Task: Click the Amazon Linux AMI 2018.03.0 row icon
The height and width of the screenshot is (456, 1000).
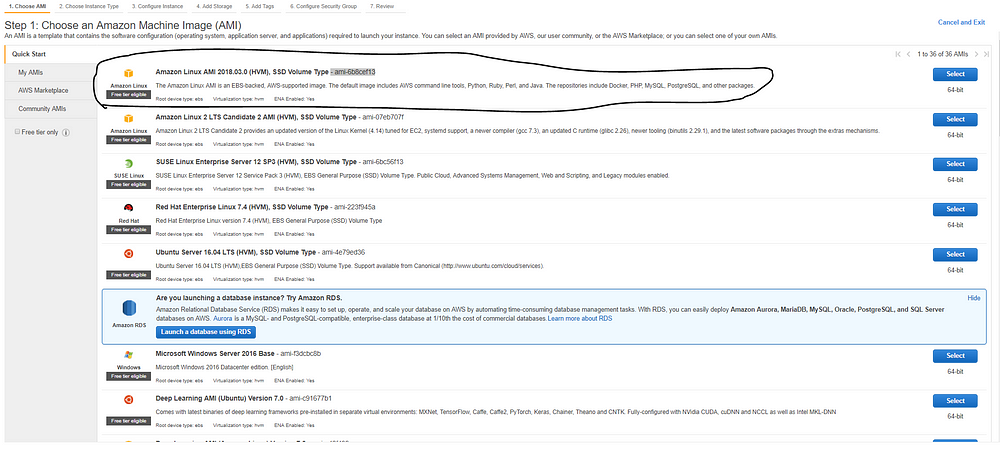Action: [128, 73]
